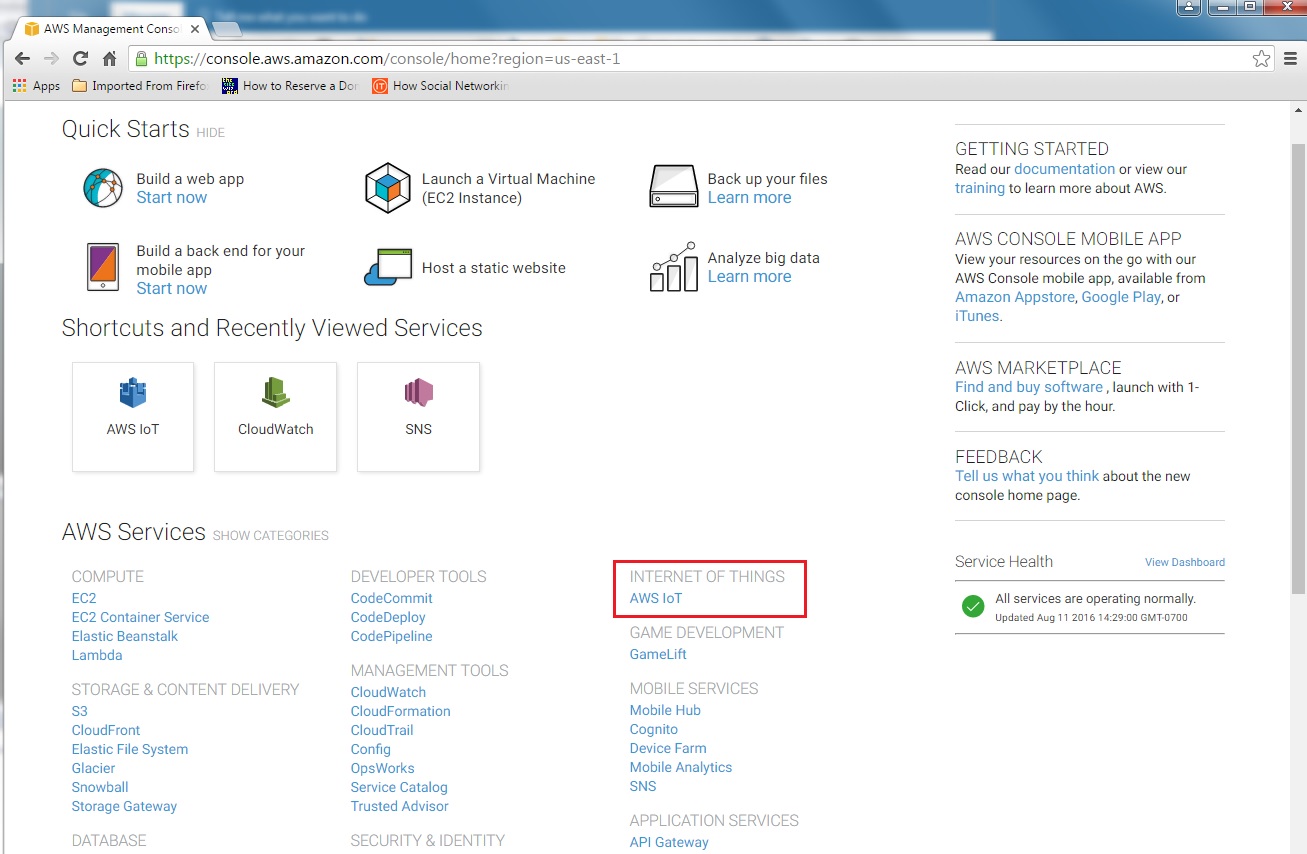This screenshot has height=854, width=1307.
Task: Open the API Gateway link
Action: point(669,842)
